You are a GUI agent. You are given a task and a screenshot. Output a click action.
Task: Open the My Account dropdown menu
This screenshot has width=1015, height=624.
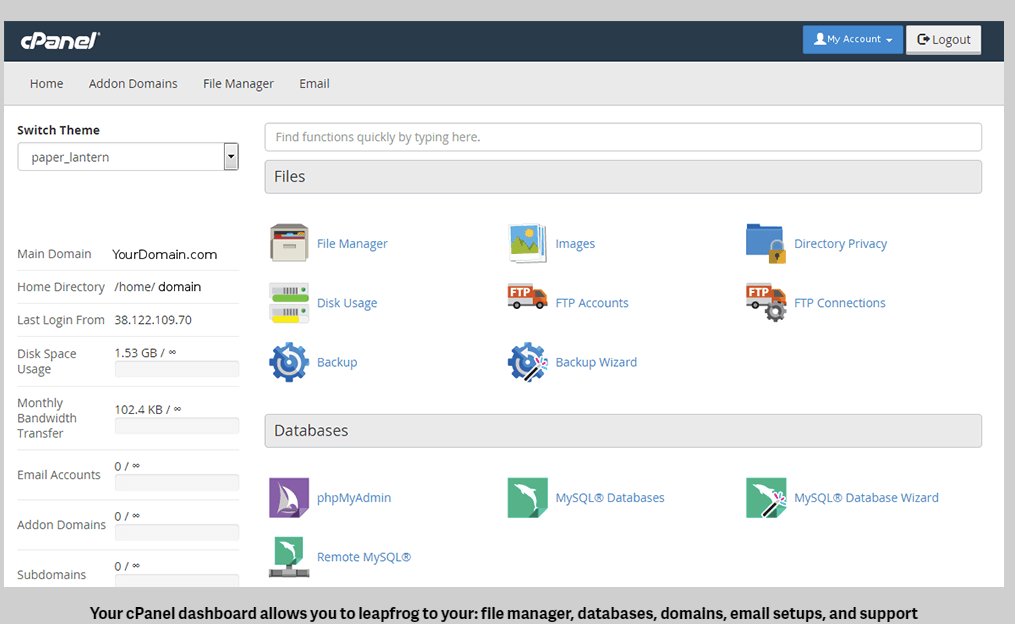pyautogui.click(x=852, y=40)
